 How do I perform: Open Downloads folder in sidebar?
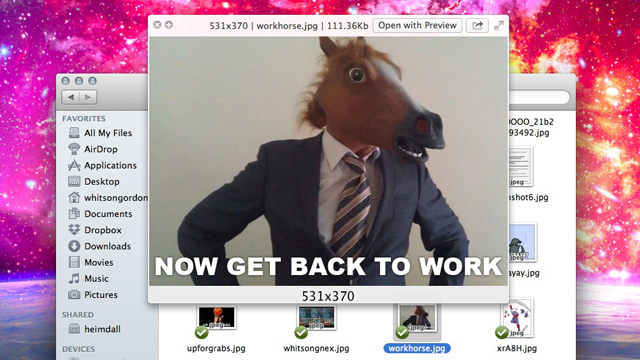[100, 246]
